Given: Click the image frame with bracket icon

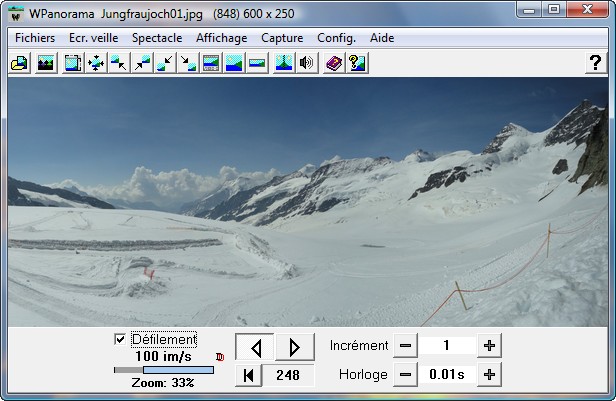Looking at the screenshot, I should click(73, 63).
